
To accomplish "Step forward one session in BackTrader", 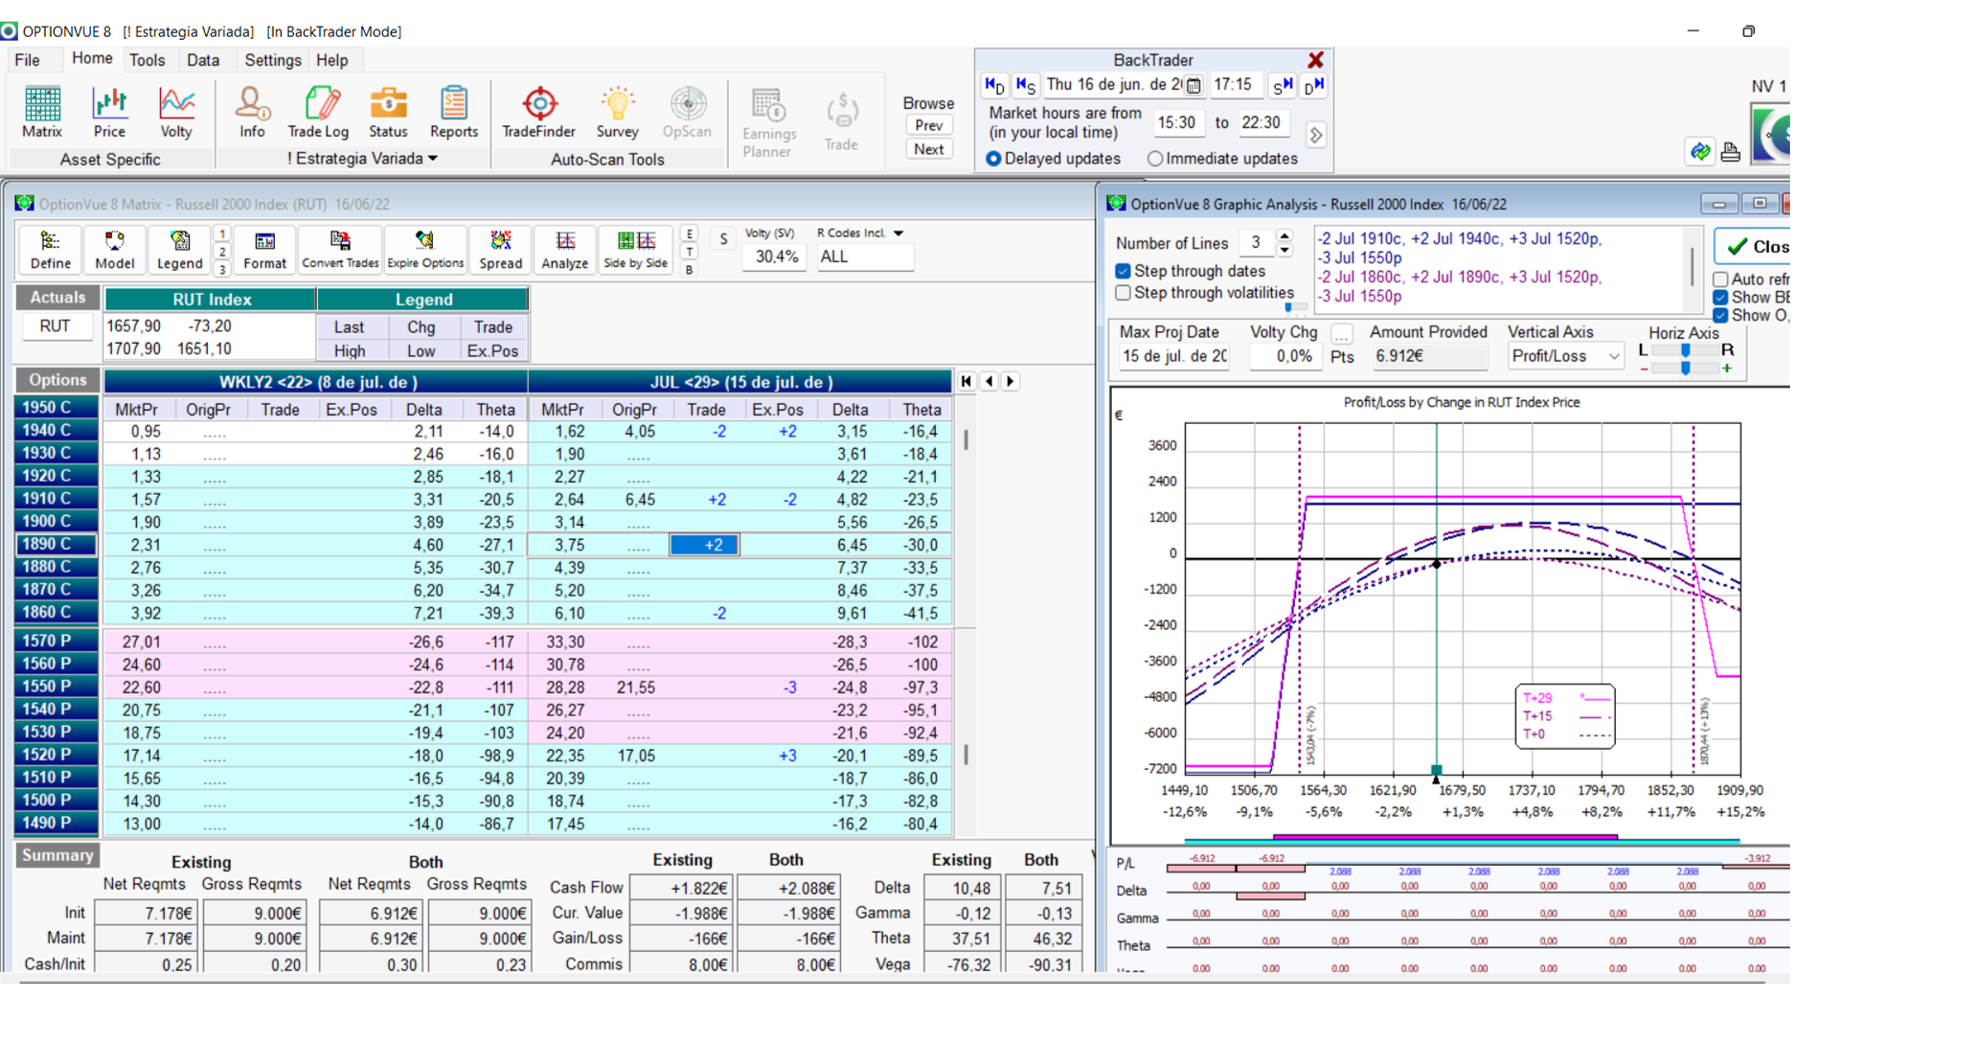I will pos(1282,86).
